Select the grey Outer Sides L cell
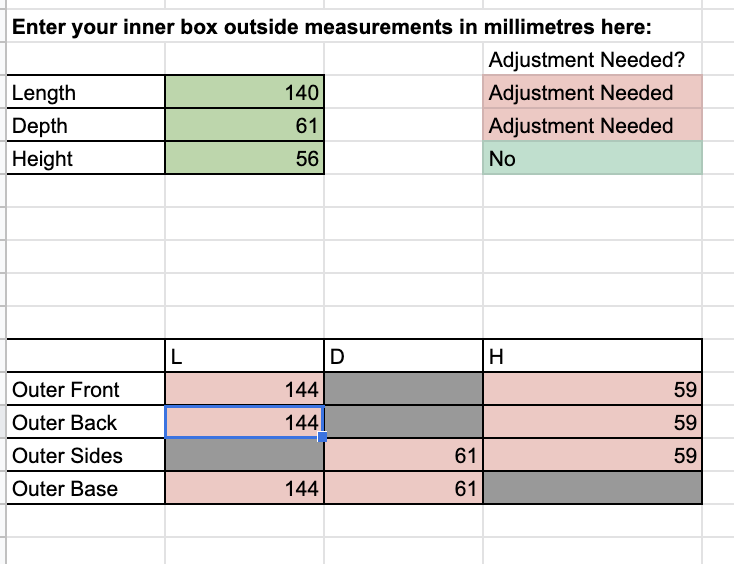 coord(244,456)
